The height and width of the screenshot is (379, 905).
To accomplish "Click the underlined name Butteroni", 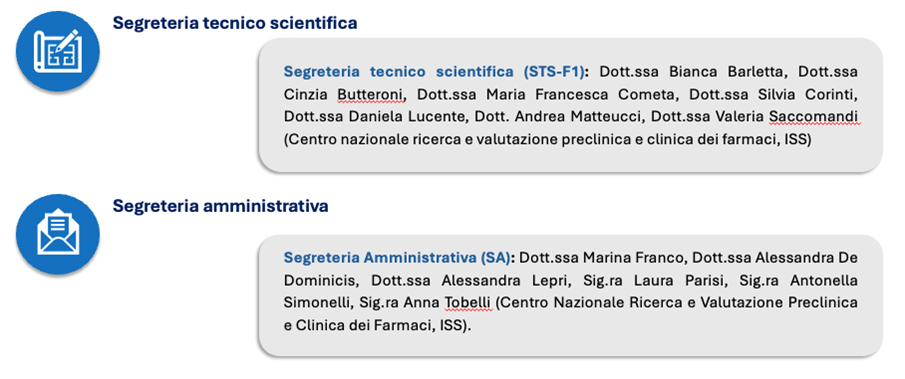I will [372, 95].
